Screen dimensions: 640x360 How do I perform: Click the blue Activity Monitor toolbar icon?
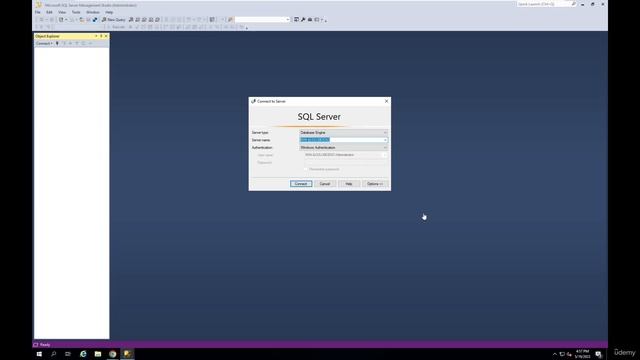(95, 20)
